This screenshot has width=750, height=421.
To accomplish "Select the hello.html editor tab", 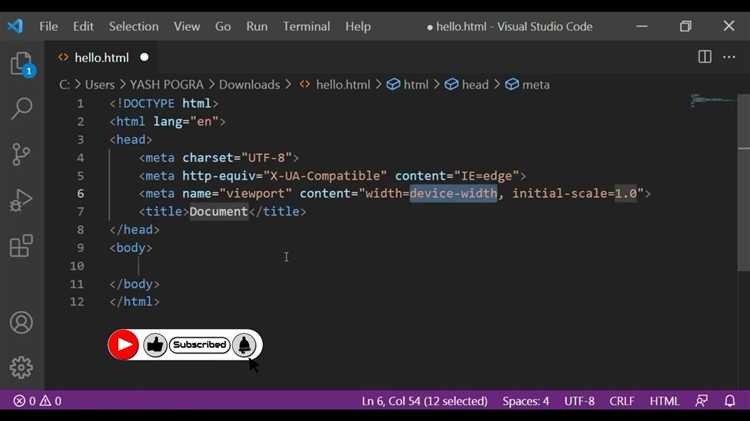I will tap(101, 57).
